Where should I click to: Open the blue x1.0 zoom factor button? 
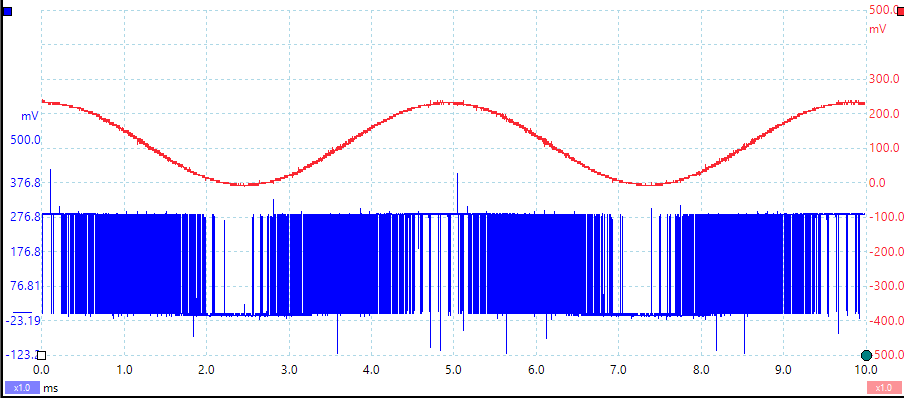22,388
